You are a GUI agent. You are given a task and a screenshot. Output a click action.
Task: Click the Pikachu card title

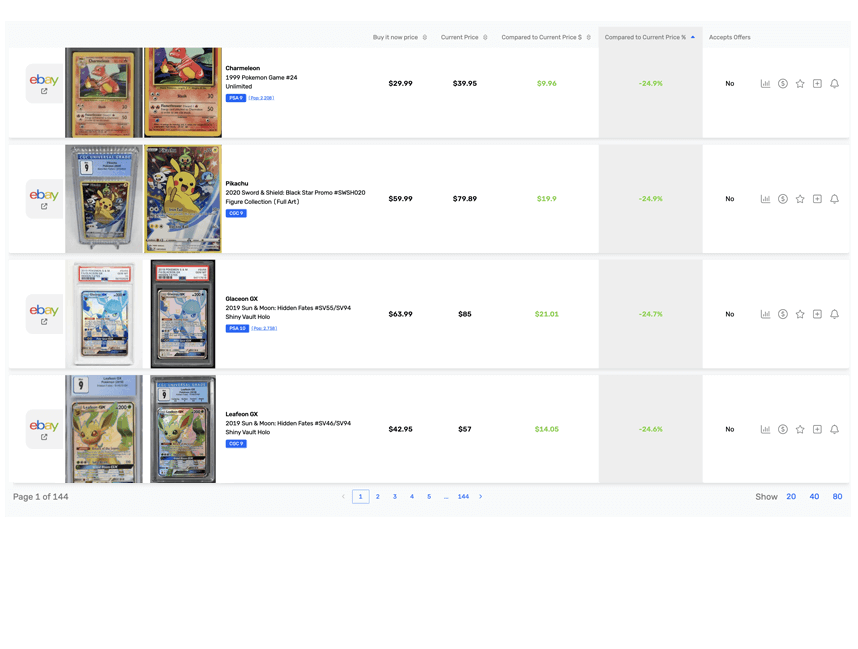237,183
